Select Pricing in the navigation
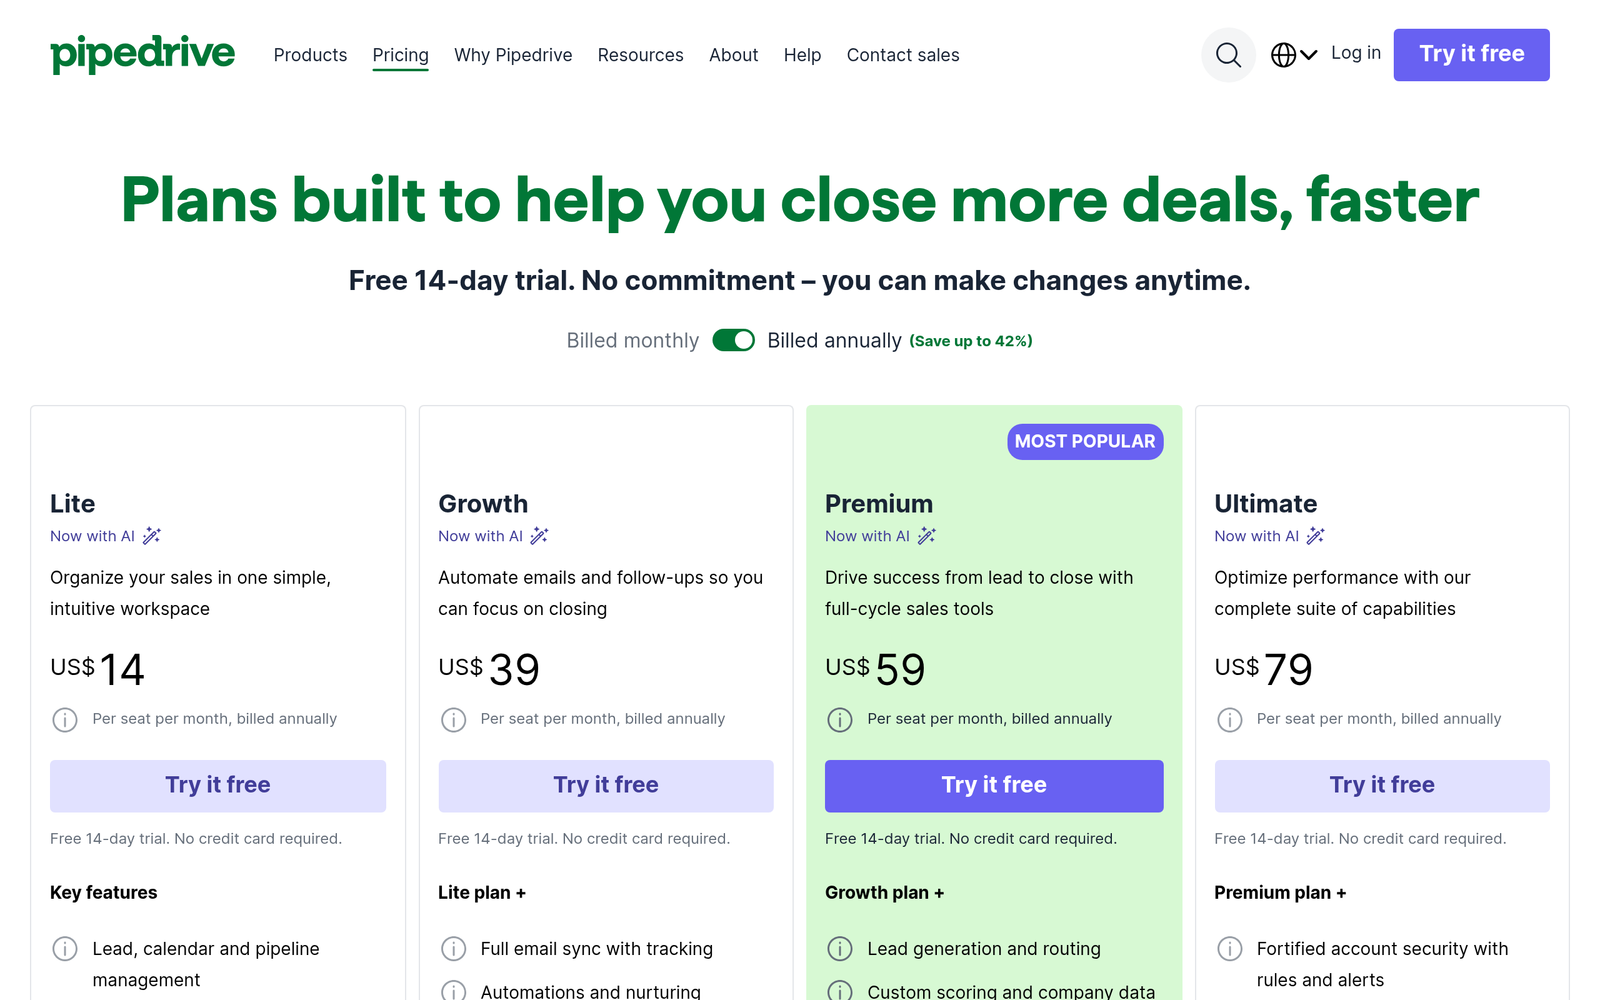Screen dimensions: 1600x1000 400,55
